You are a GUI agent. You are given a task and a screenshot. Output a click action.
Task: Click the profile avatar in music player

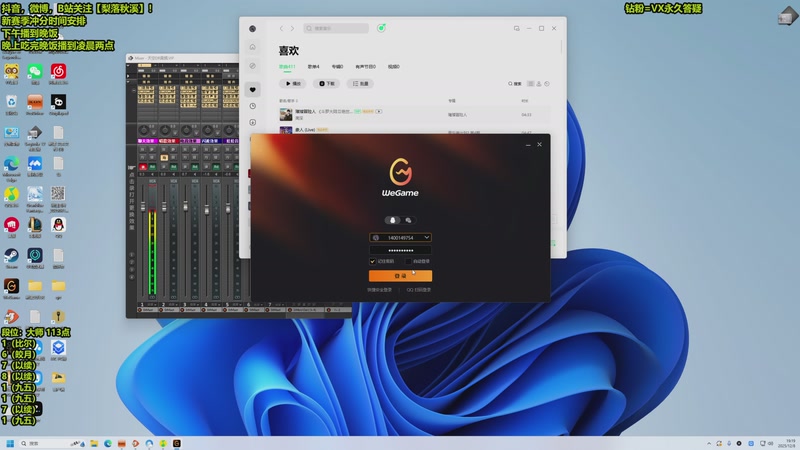point(253,29)
